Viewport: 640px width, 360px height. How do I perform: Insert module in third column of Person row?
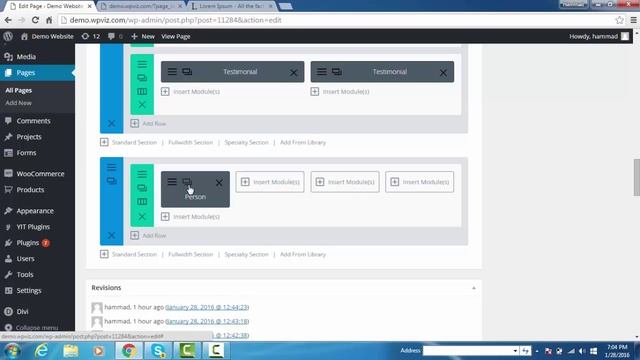(x=345, y=182)
